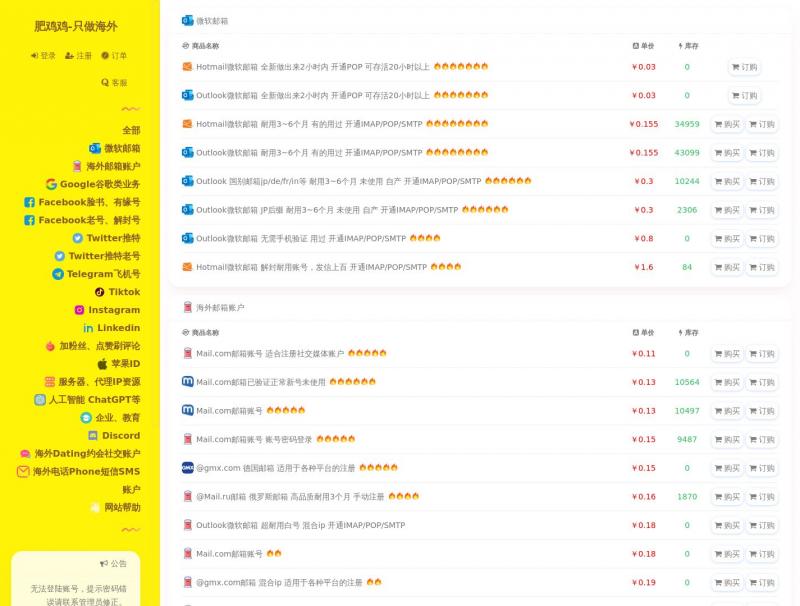Click the 34959 stock value

coord(687,124)
